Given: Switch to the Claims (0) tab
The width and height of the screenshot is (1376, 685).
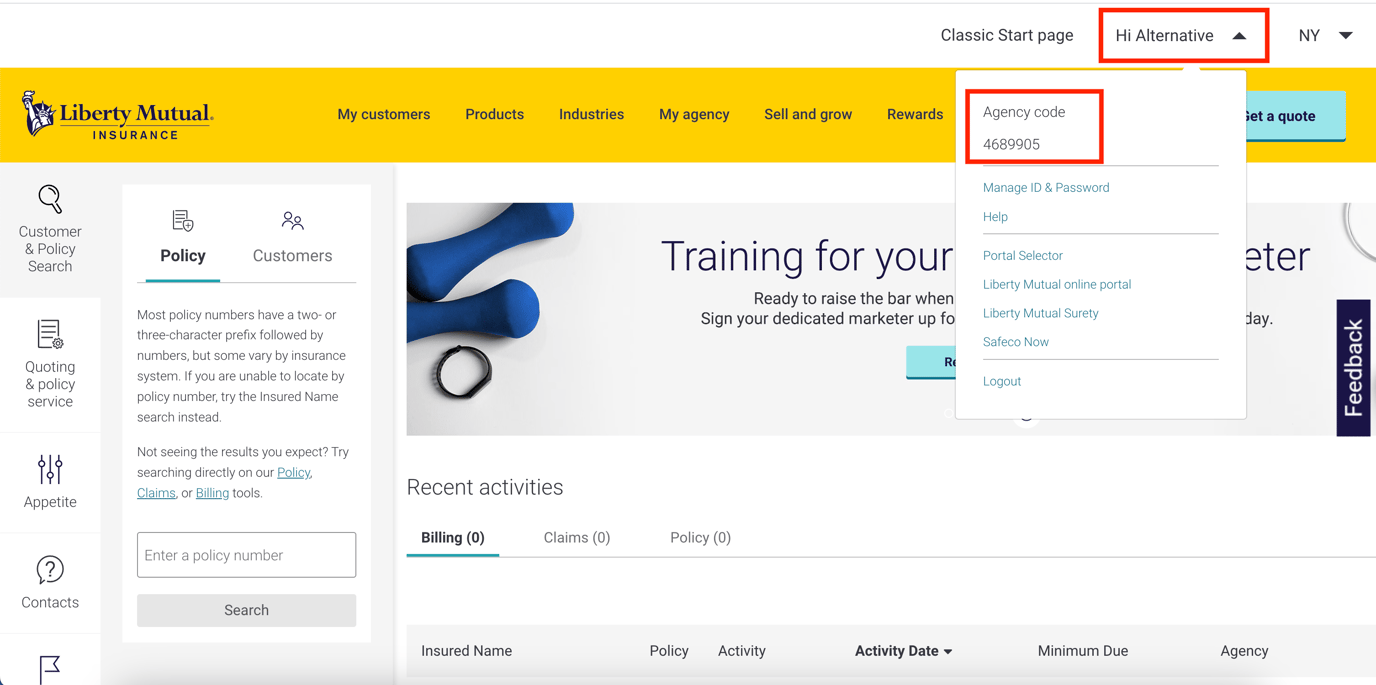Looking at the screenshot, I should [576, 538].
